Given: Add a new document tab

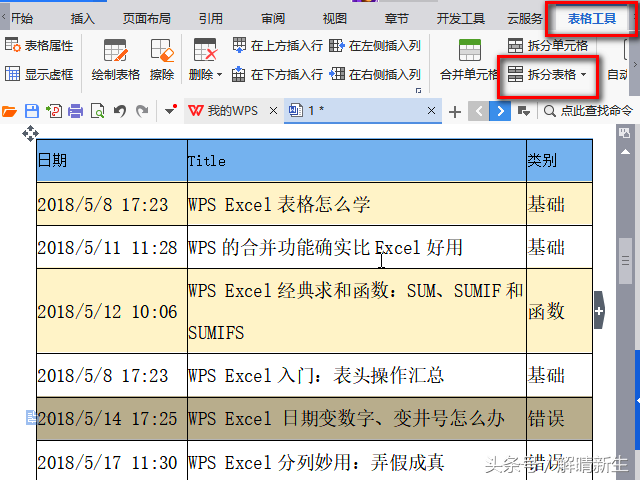Looking at the screenshot, I should pos(455,111).
